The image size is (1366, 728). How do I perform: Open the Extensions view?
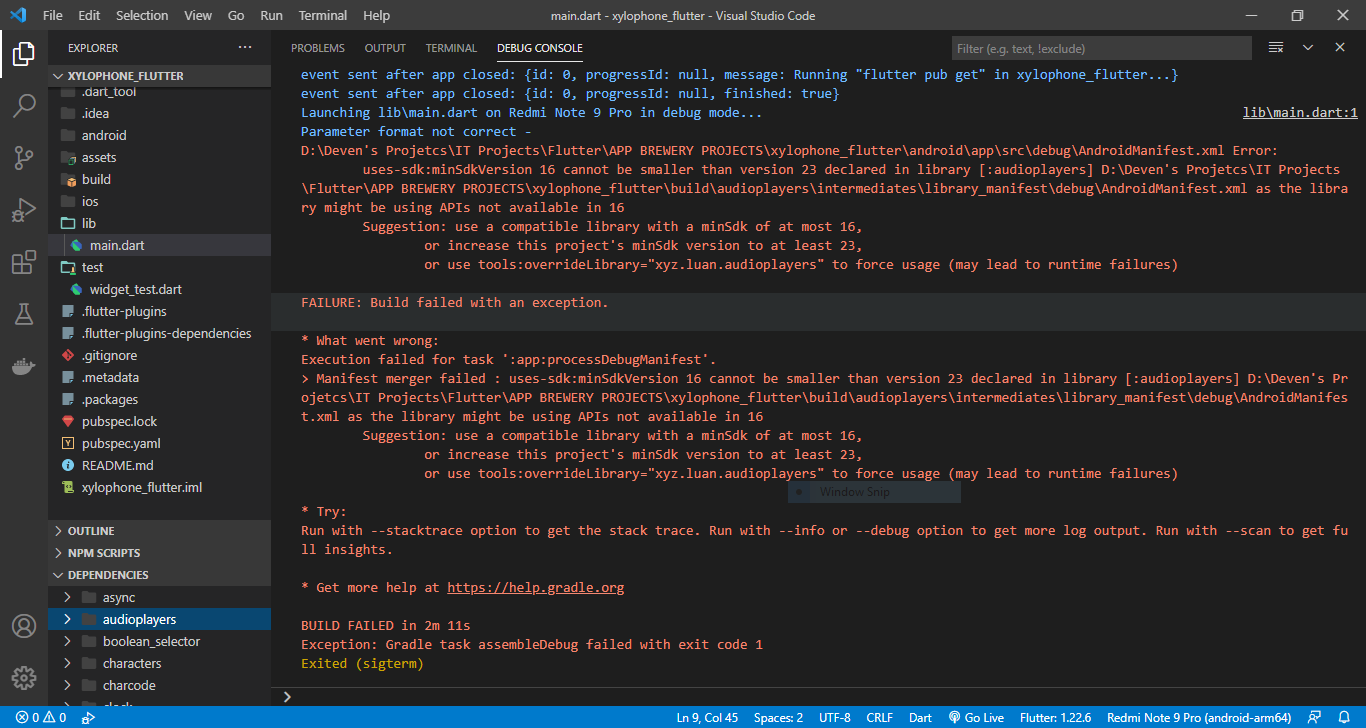pyautogui.click(x=23, y=263)
